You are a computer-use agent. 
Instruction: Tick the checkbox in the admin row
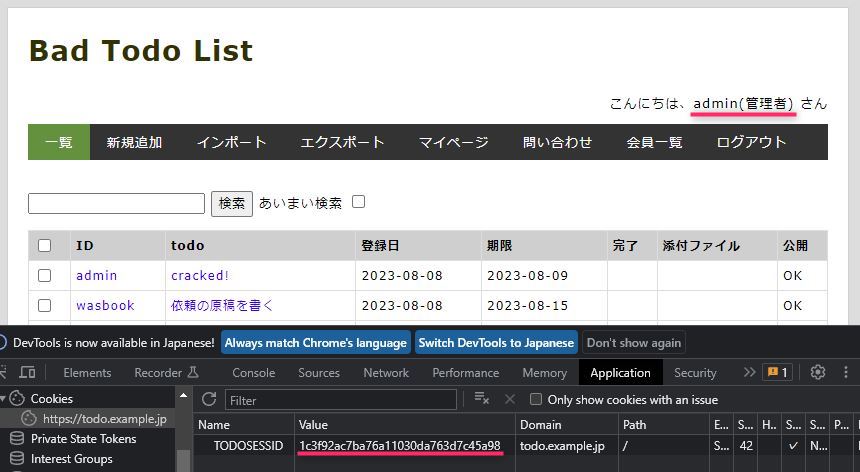point(44,275)
